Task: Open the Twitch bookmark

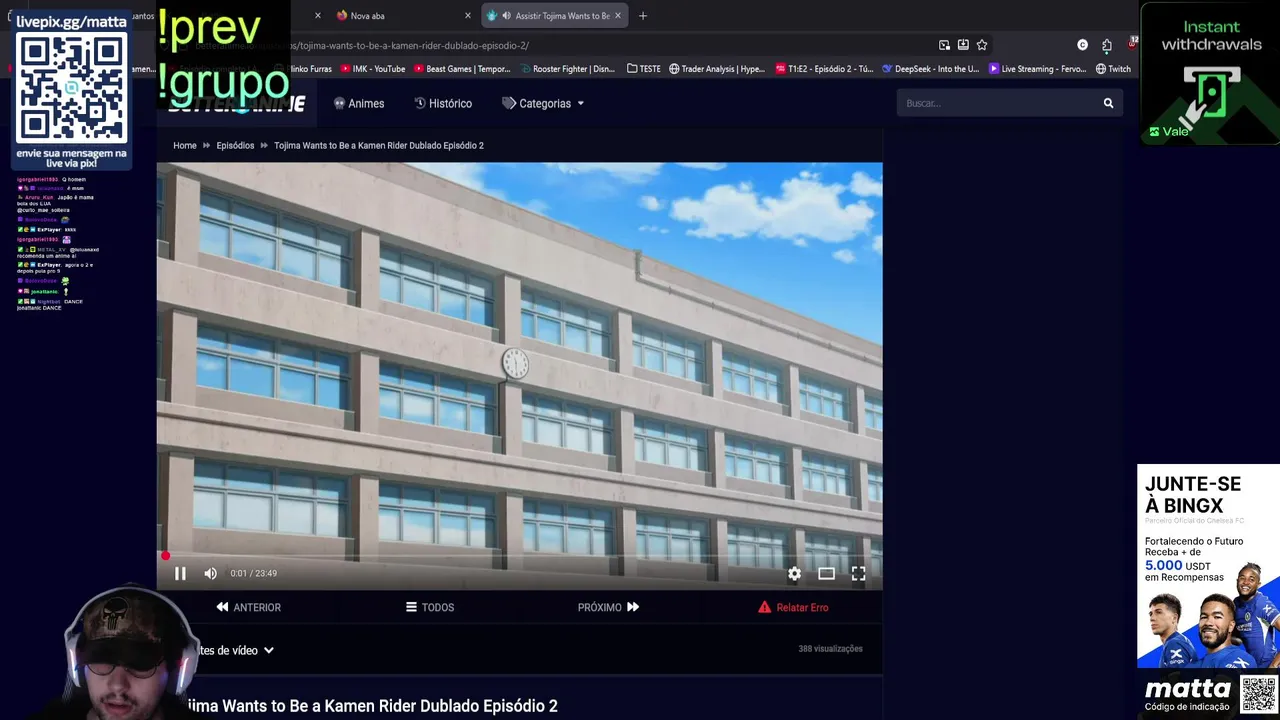Action: coord(1113,69)
